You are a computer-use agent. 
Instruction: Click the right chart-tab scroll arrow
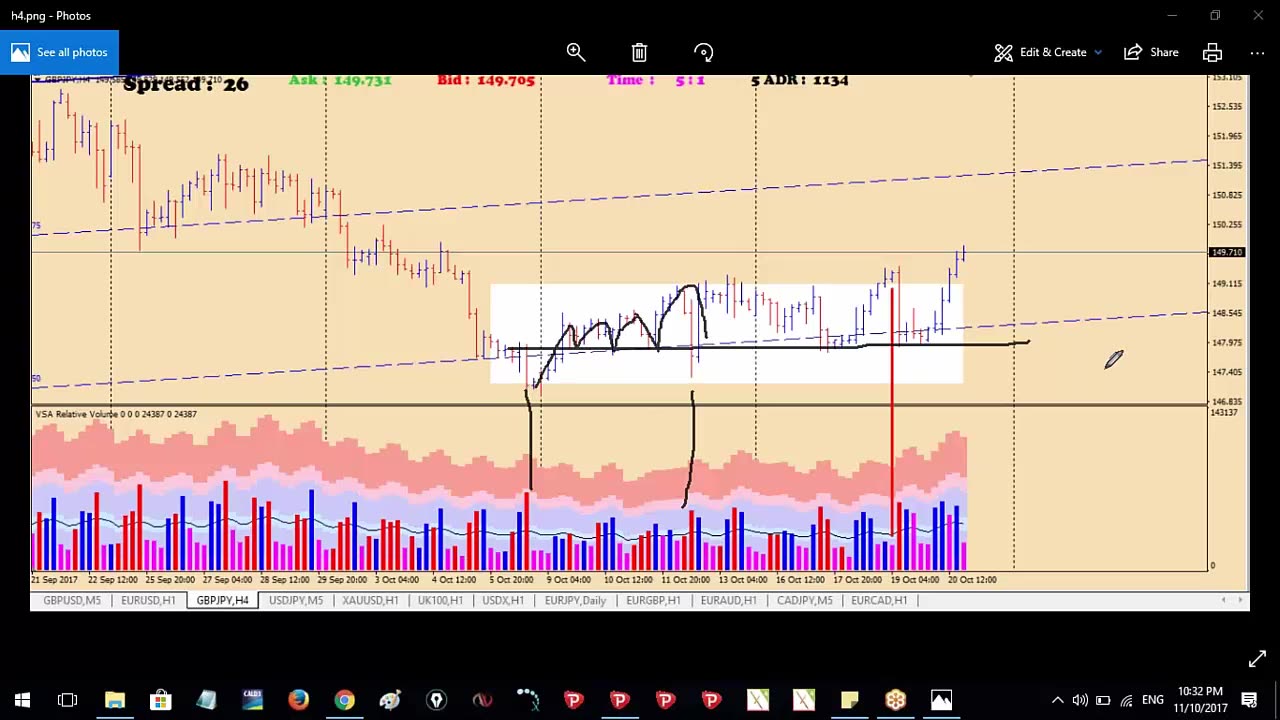(x=1240, y=600)
